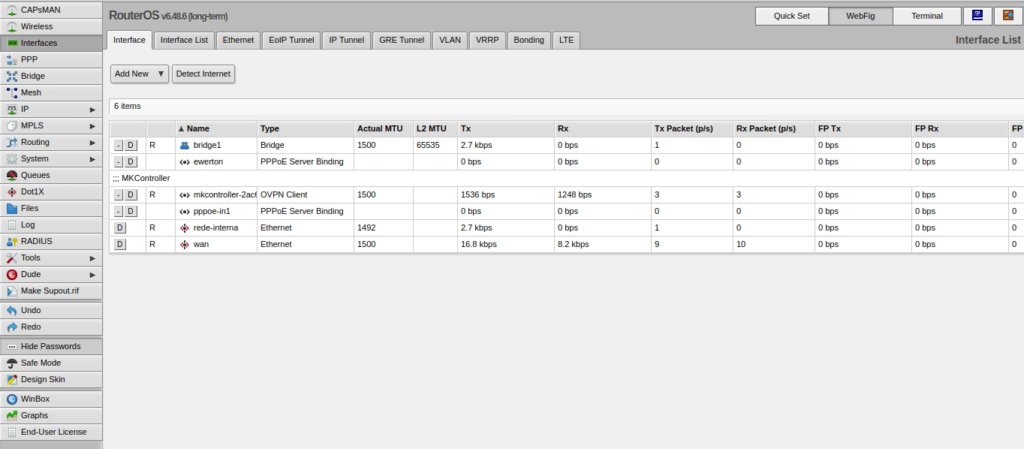Open RADIUS settings in the sidebar
Viewport: 1024px width, 449px height.
click(x=51, y=241)
